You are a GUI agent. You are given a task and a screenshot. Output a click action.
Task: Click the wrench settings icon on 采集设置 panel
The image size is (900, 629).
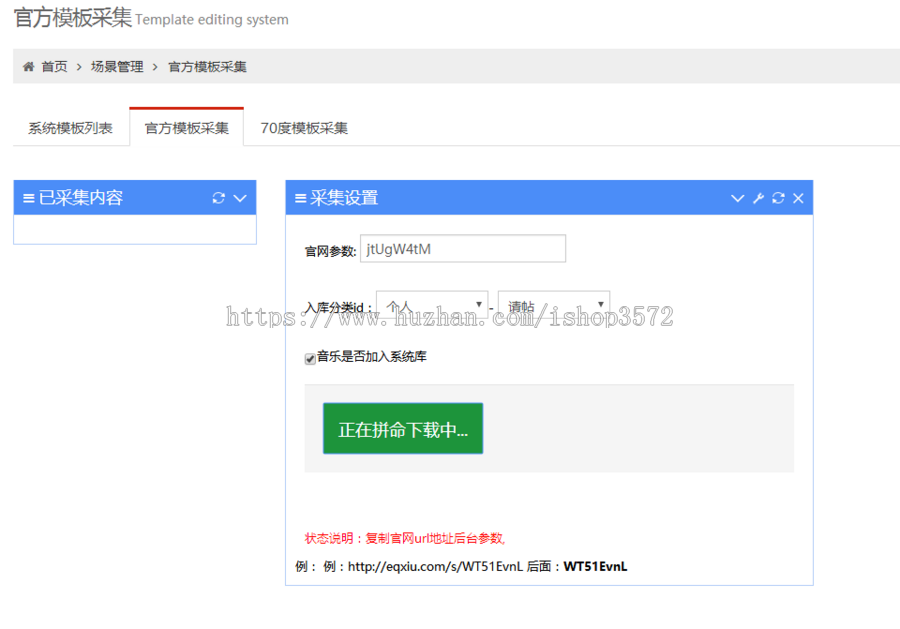pos(757,197)
